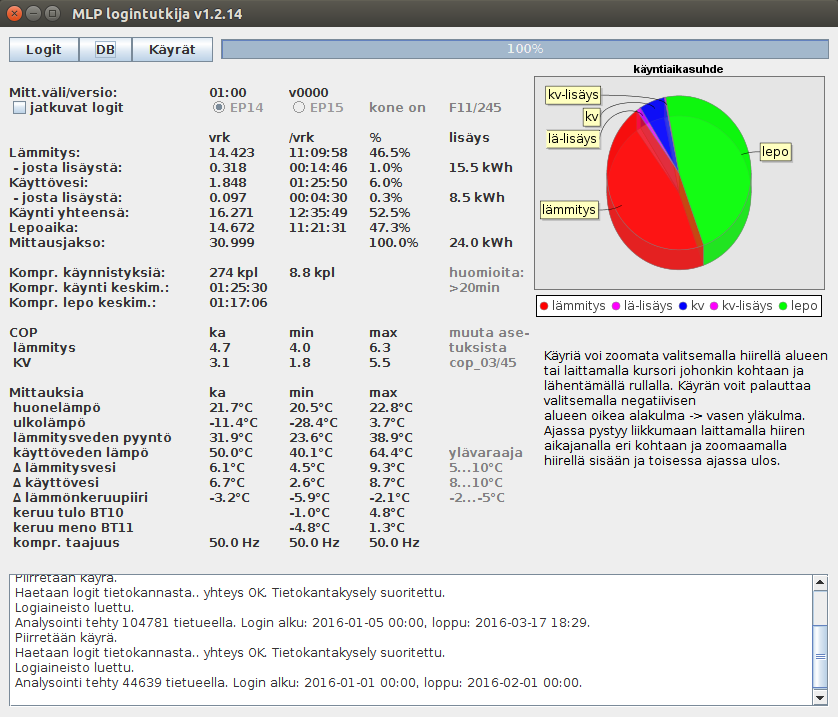Click the Käynti yhteensä 52.5% value
Image resolution: width=838 pixels, height=717 pixels.
coord(390,213)
